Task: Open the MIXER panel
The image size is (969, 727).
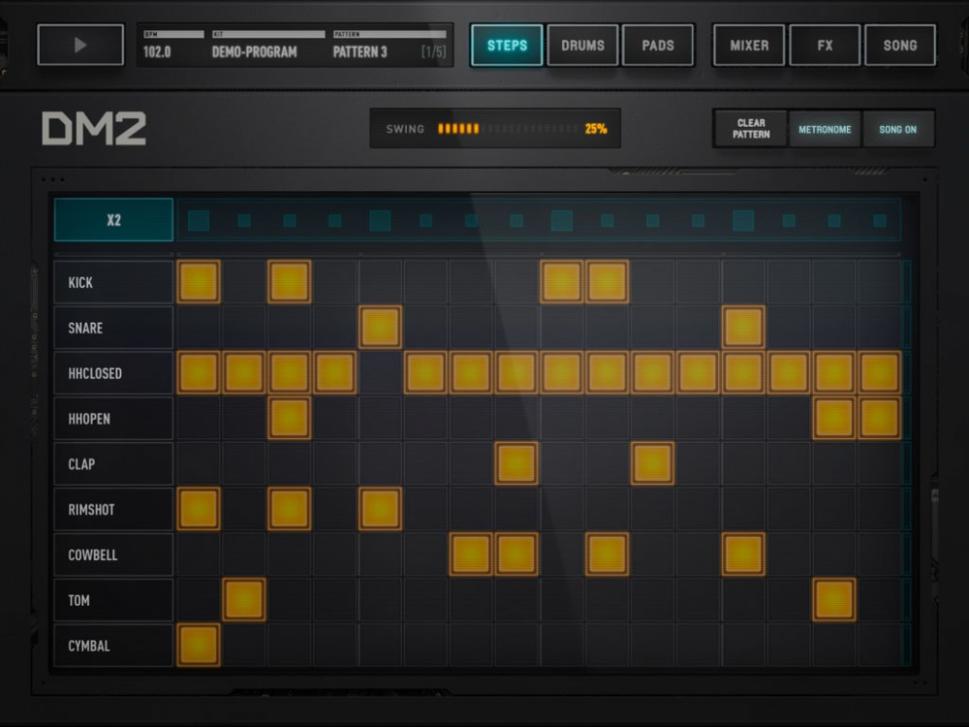Action: click(x=746, y=44)
